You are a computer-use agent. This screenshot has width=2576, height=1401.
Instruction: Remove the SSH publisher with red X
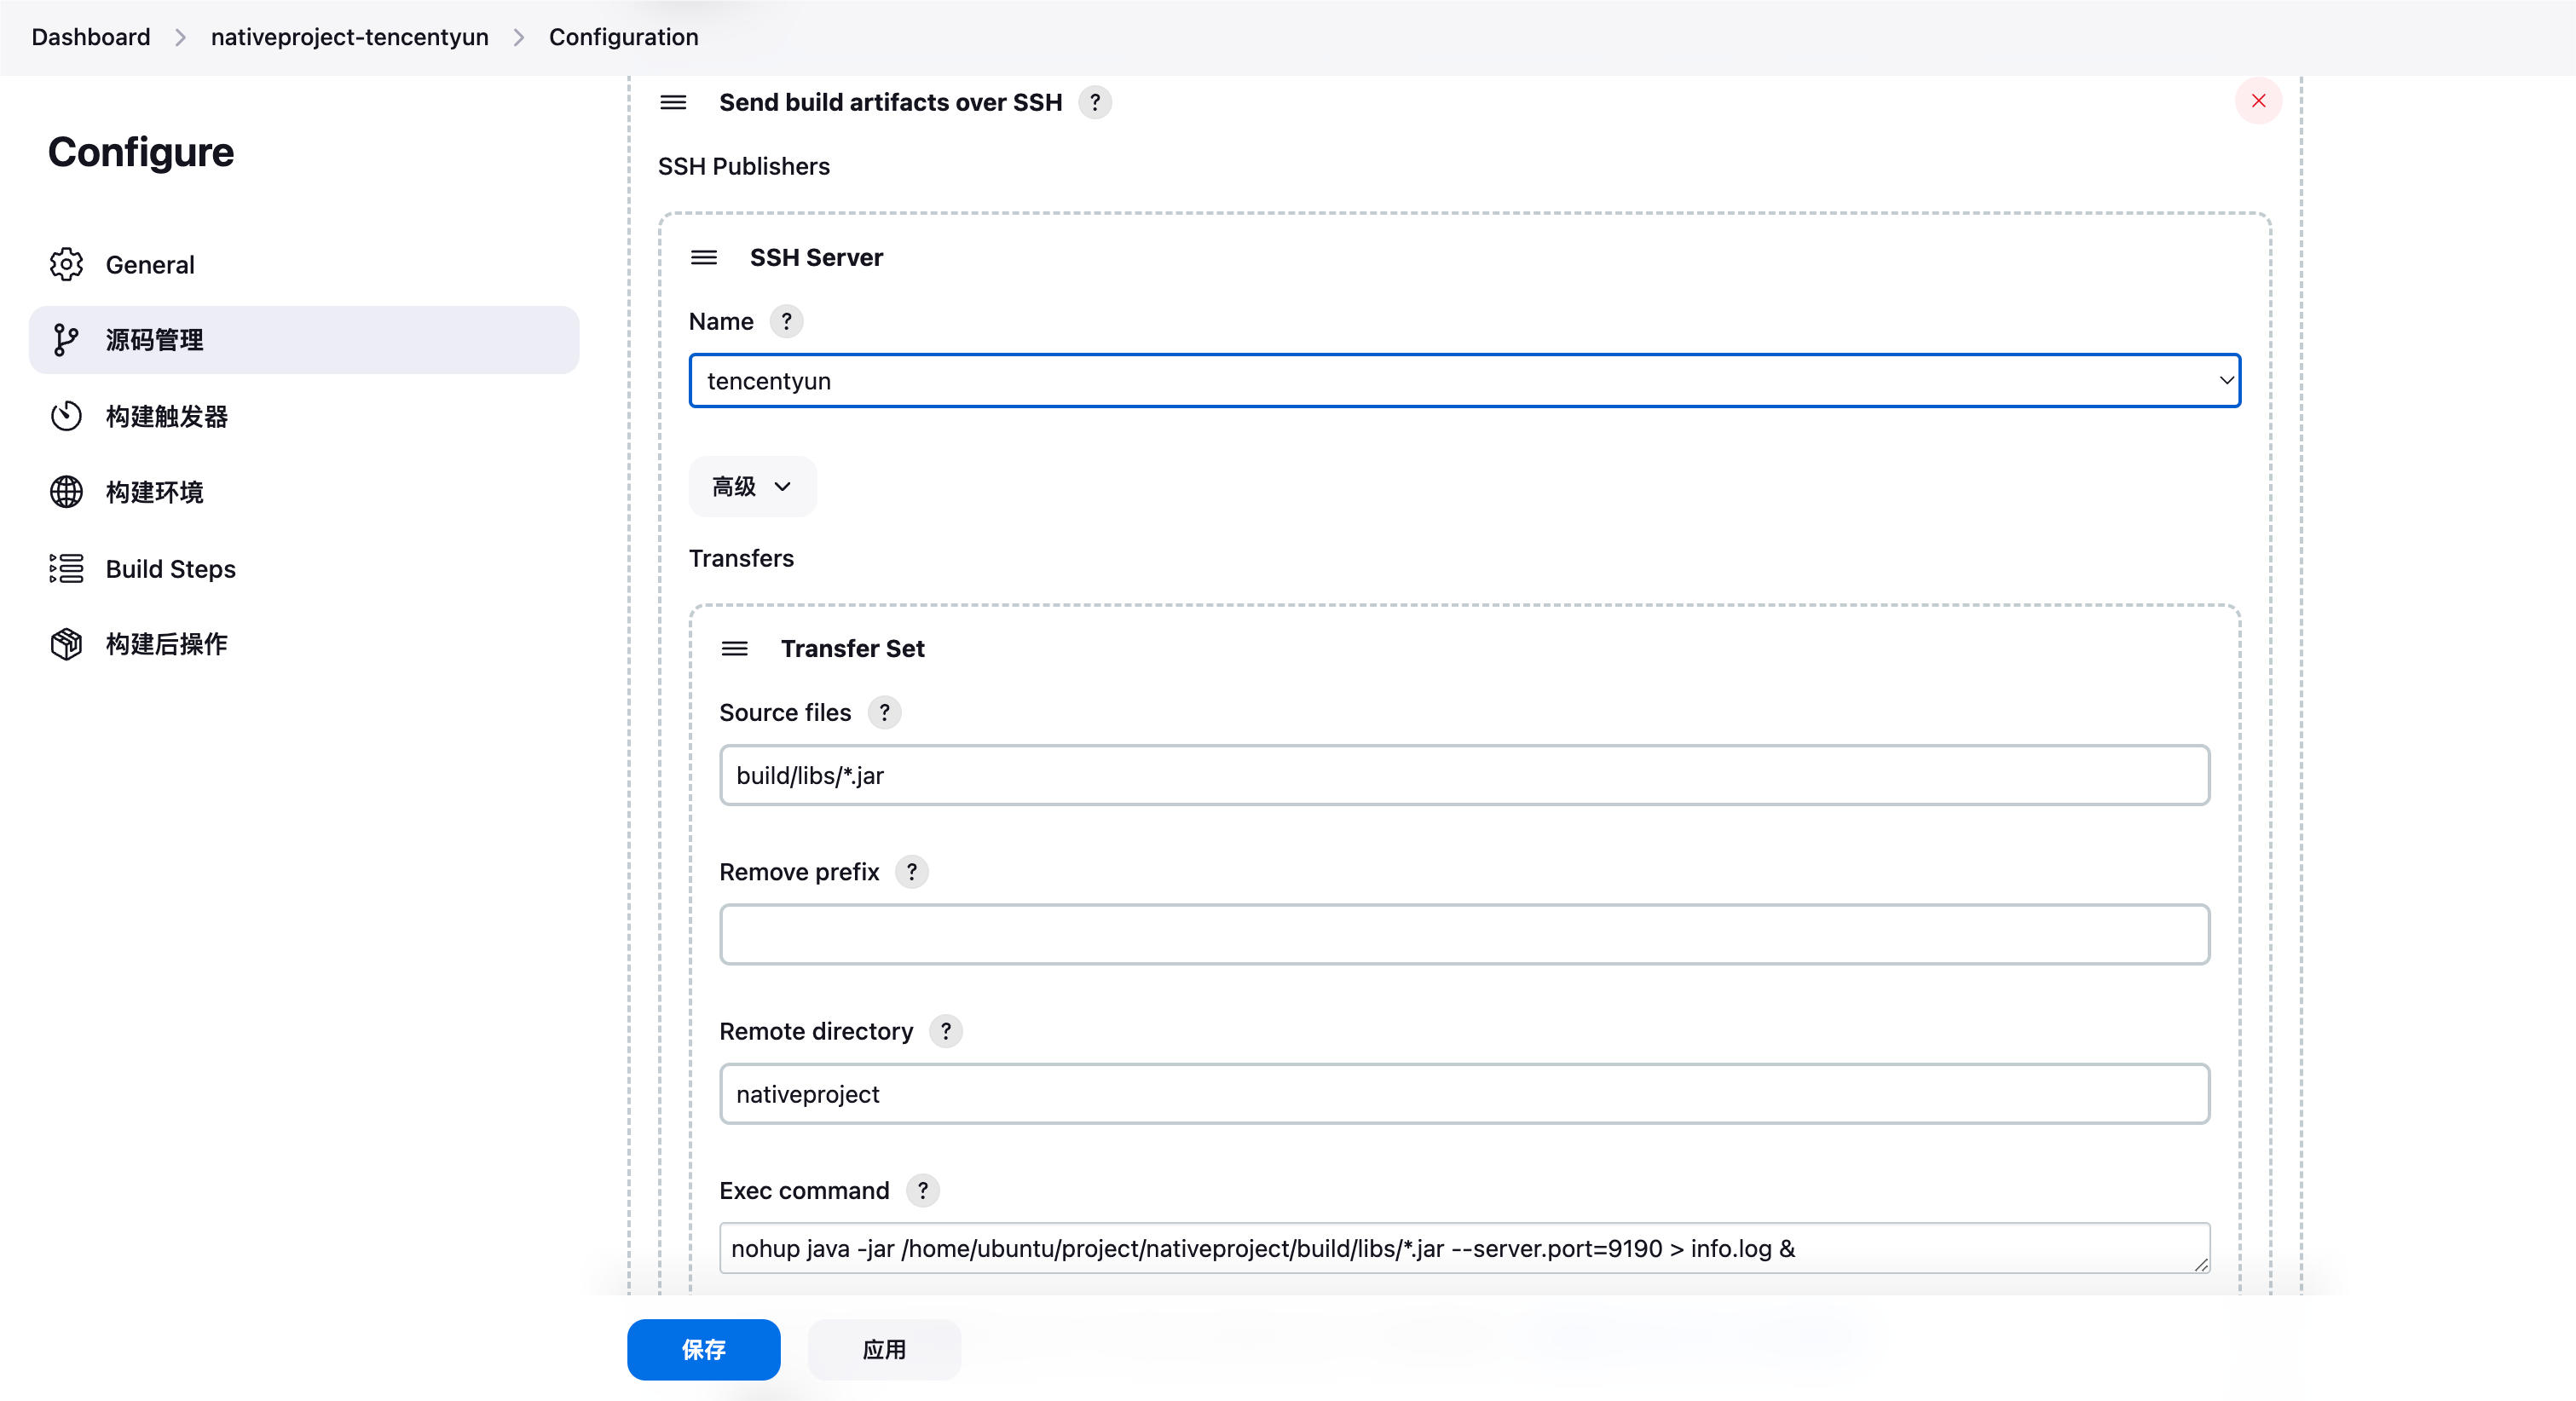(2258, 101)
